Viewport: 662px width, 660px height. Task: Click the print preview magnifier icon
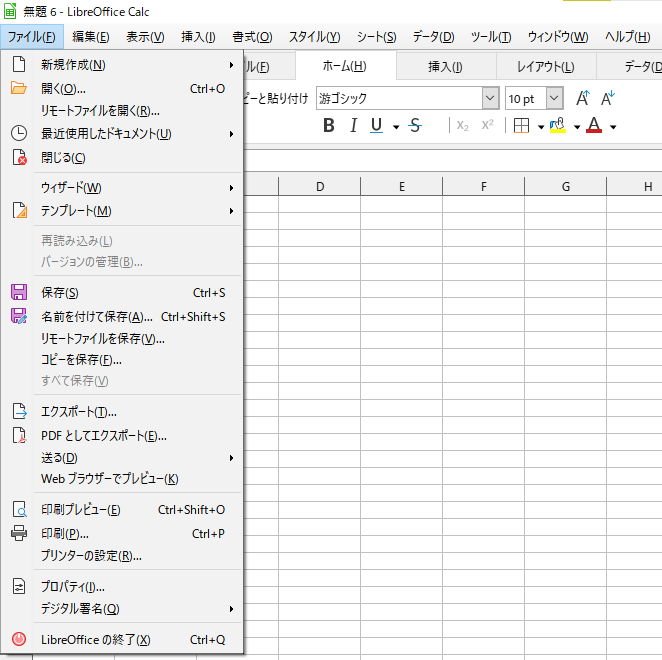point(19,510)
